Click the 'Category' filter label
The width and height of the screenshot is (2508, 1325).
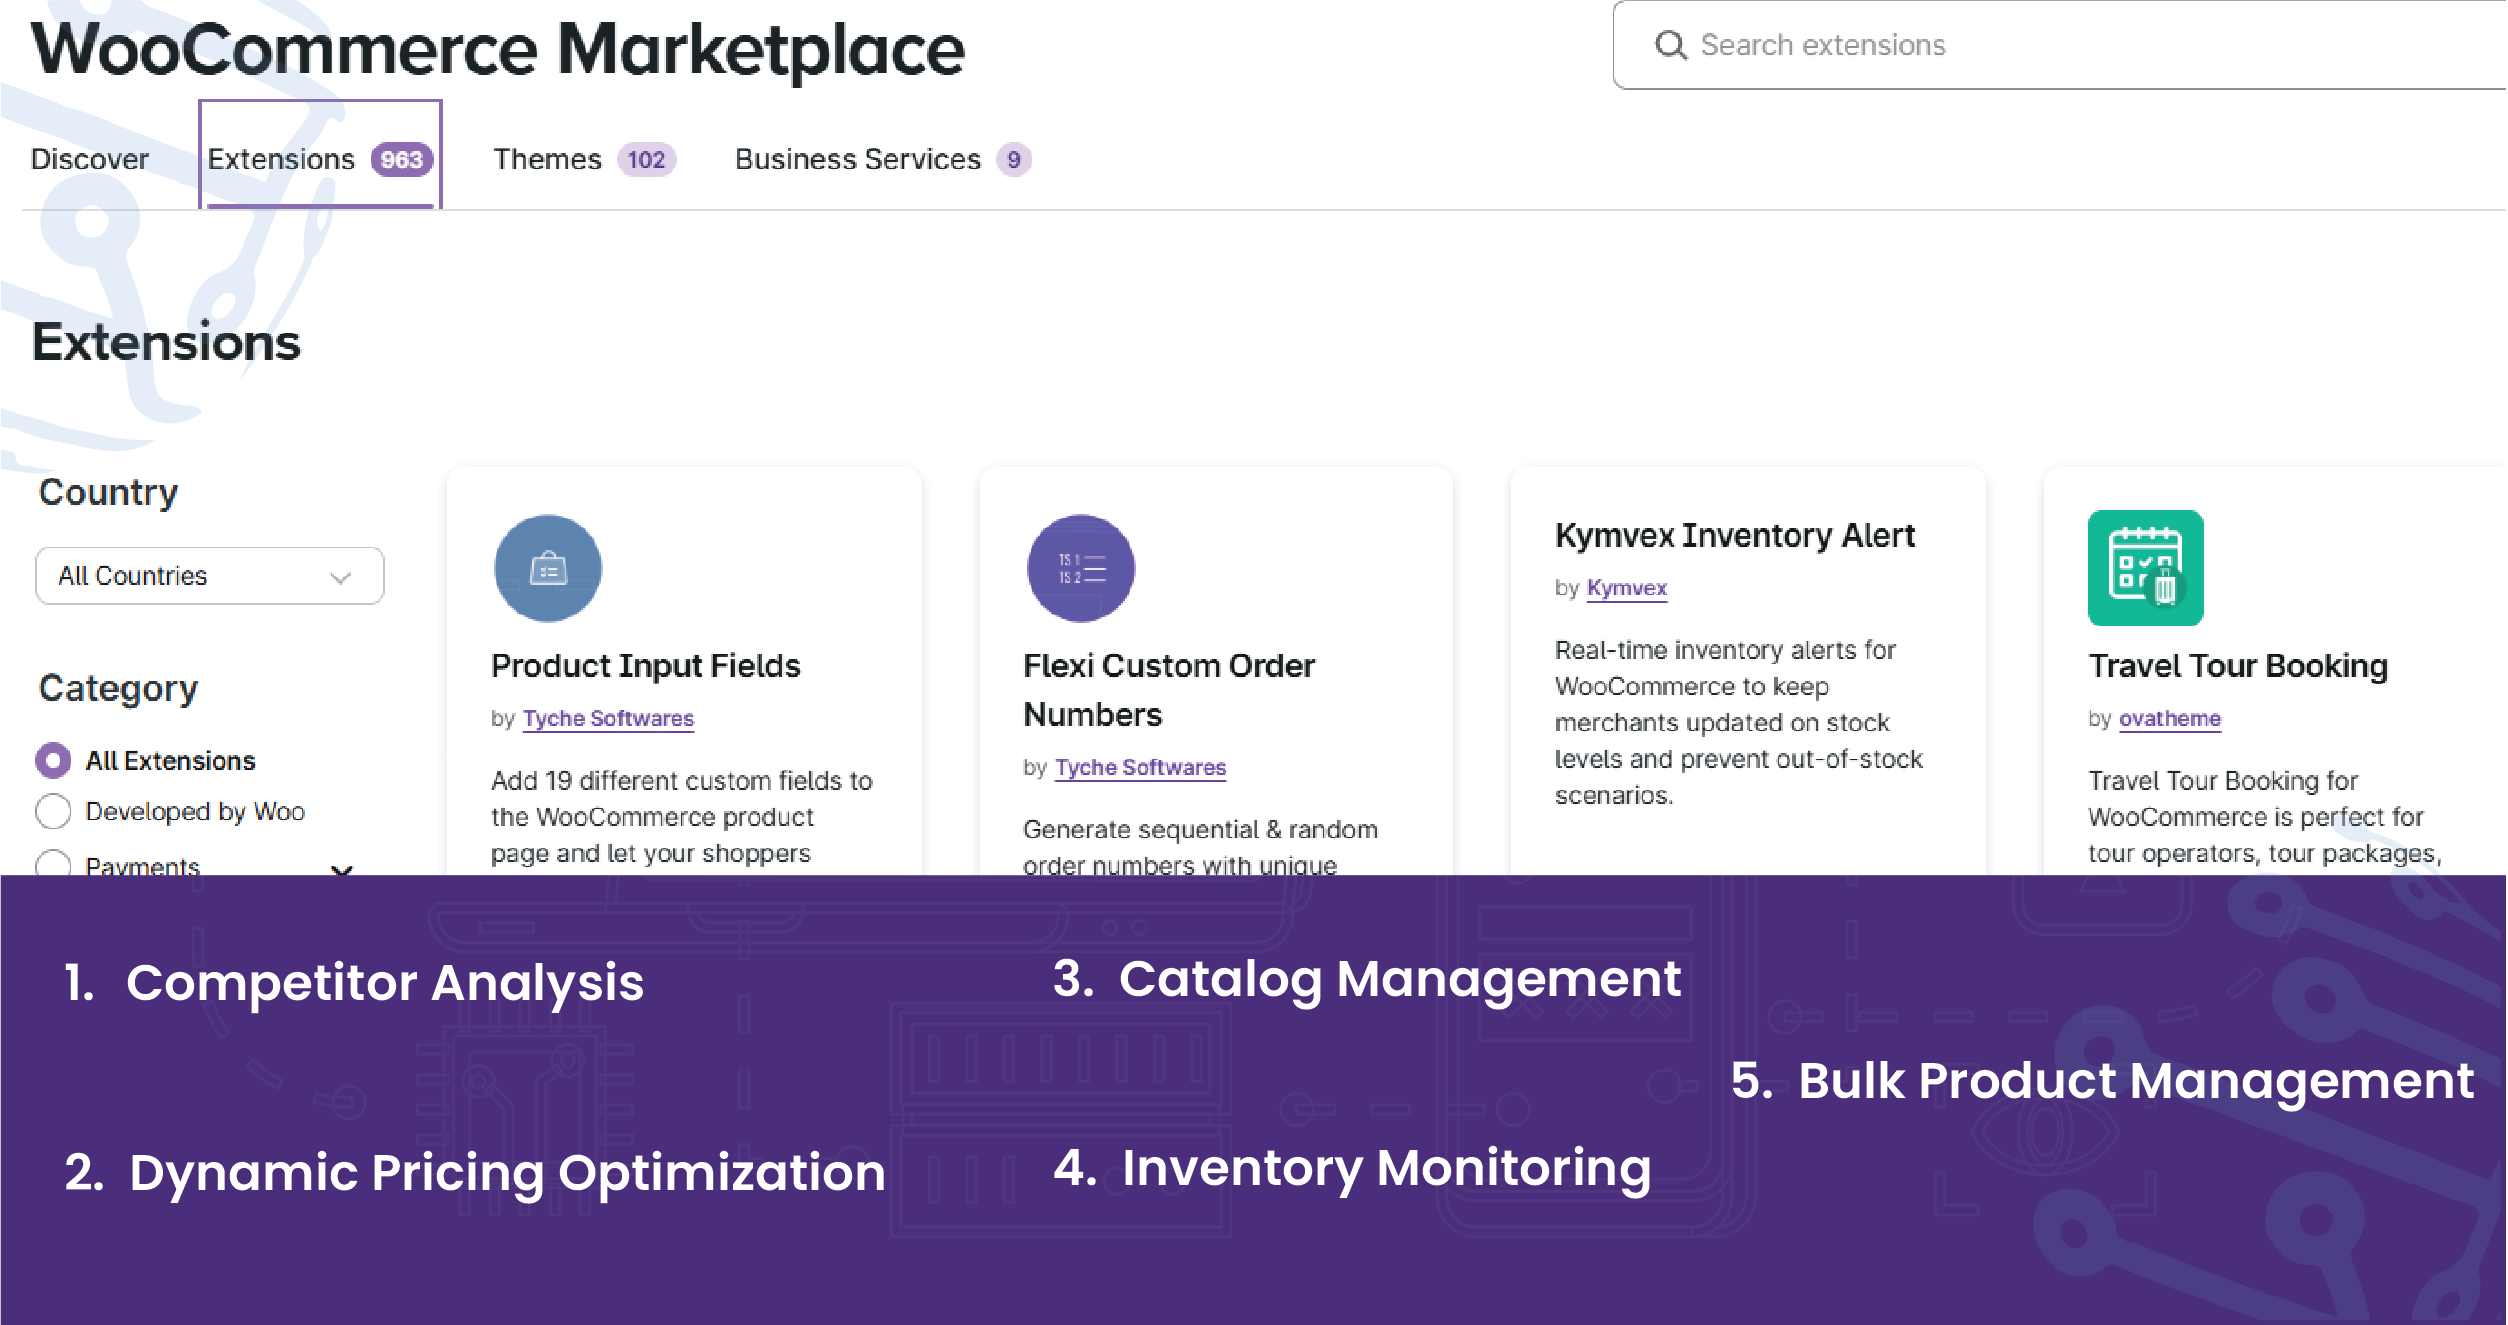(x=118, y=688)
